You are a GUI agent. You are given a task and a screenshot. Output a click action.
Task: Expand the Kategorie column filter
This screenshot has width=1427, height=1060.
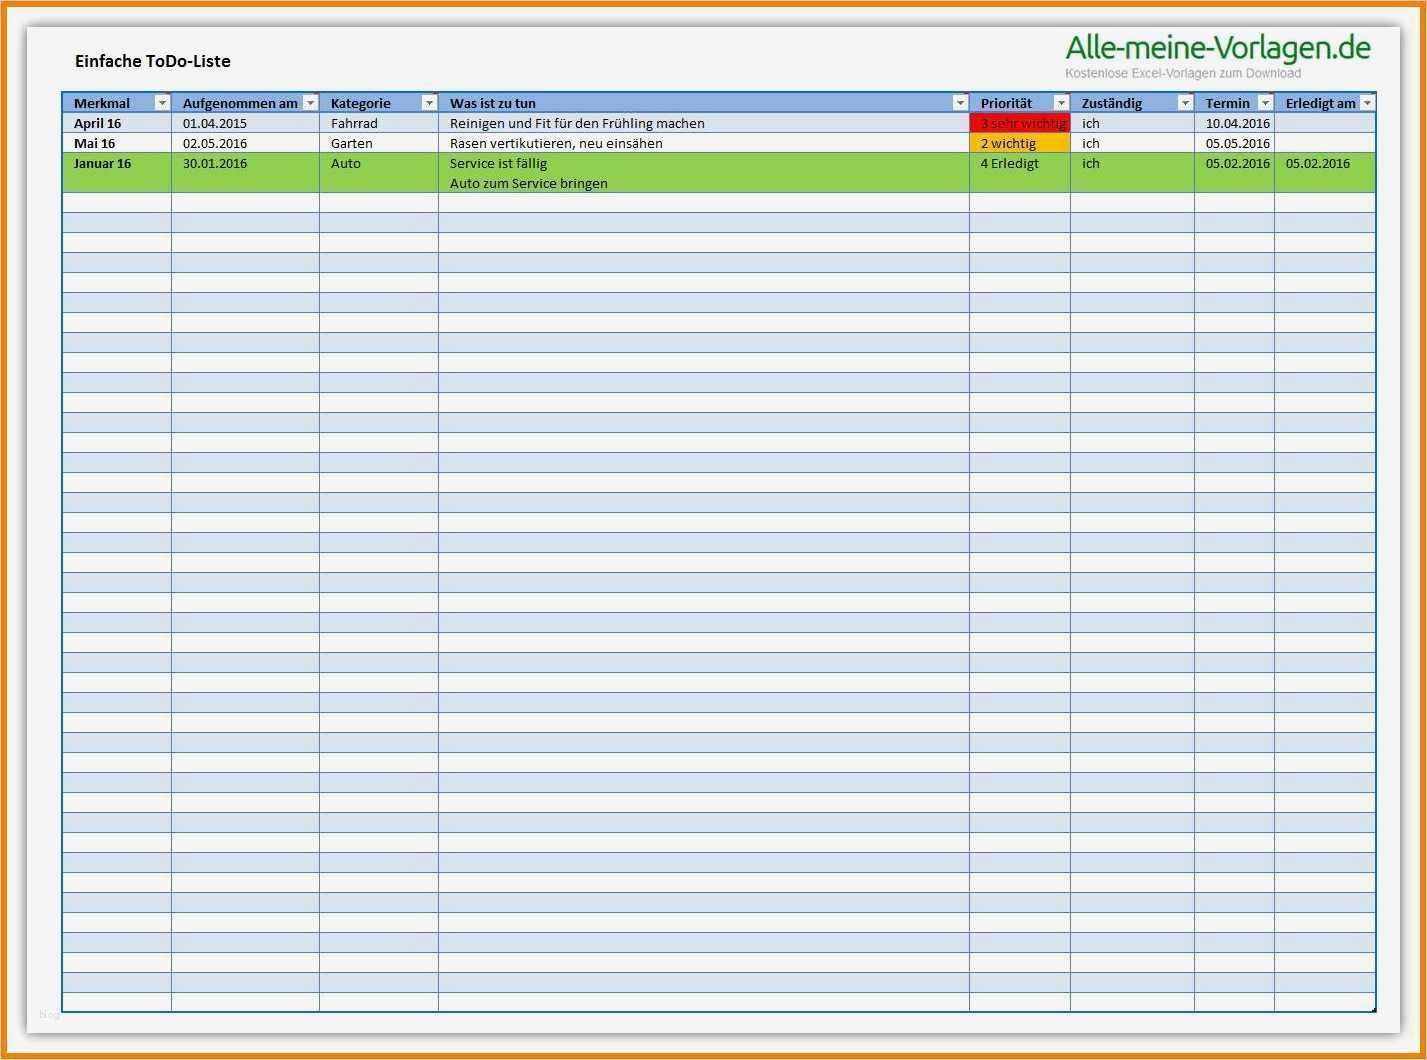click(429, 103)
